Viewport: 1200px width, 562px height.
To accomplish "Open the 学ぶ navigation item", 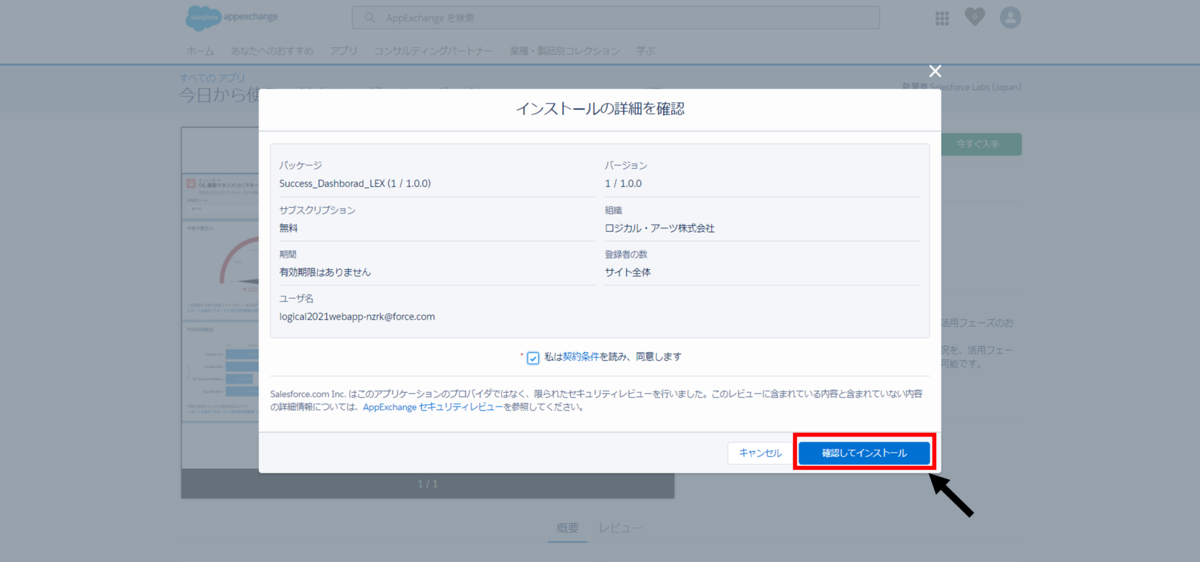I will 645,50.
